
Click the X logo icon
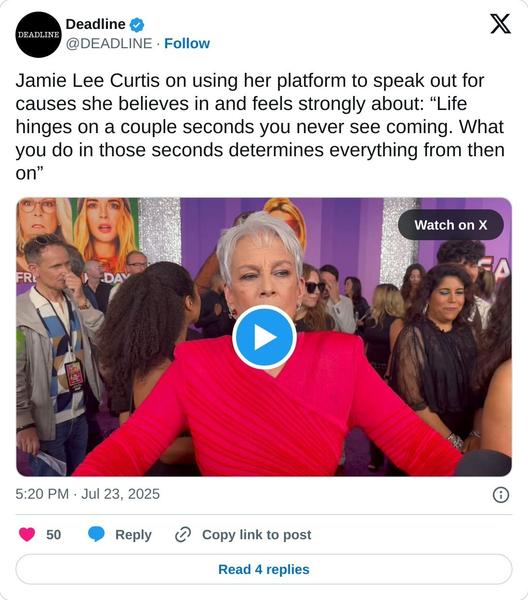point(500,24)
